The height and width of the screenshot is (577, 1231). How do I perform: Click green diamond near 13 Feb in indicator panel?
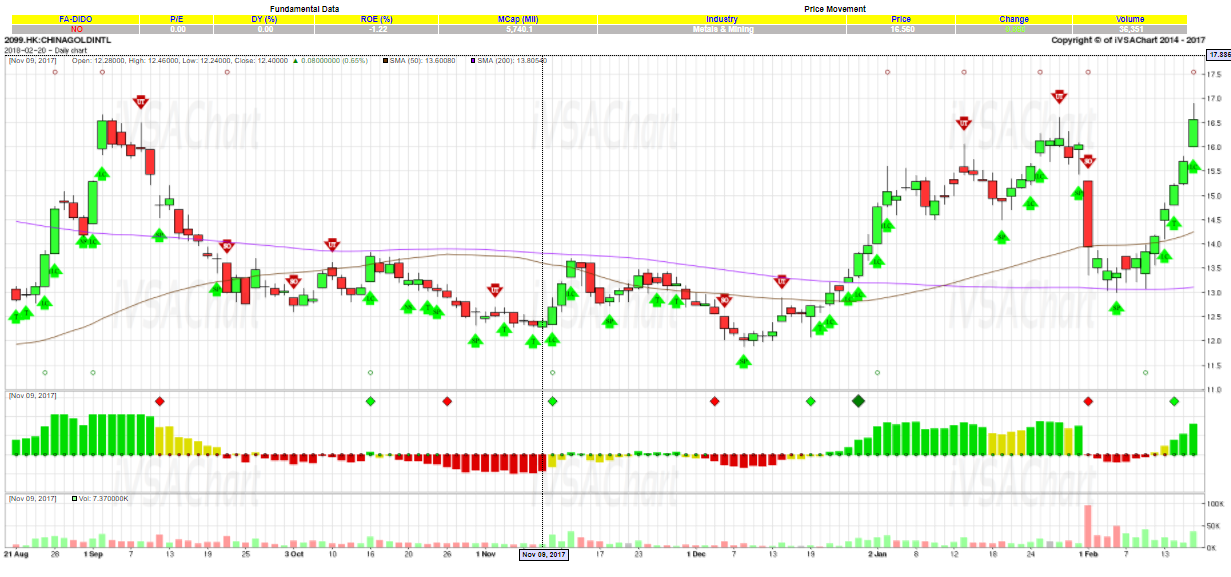(x=1174, y=401)
